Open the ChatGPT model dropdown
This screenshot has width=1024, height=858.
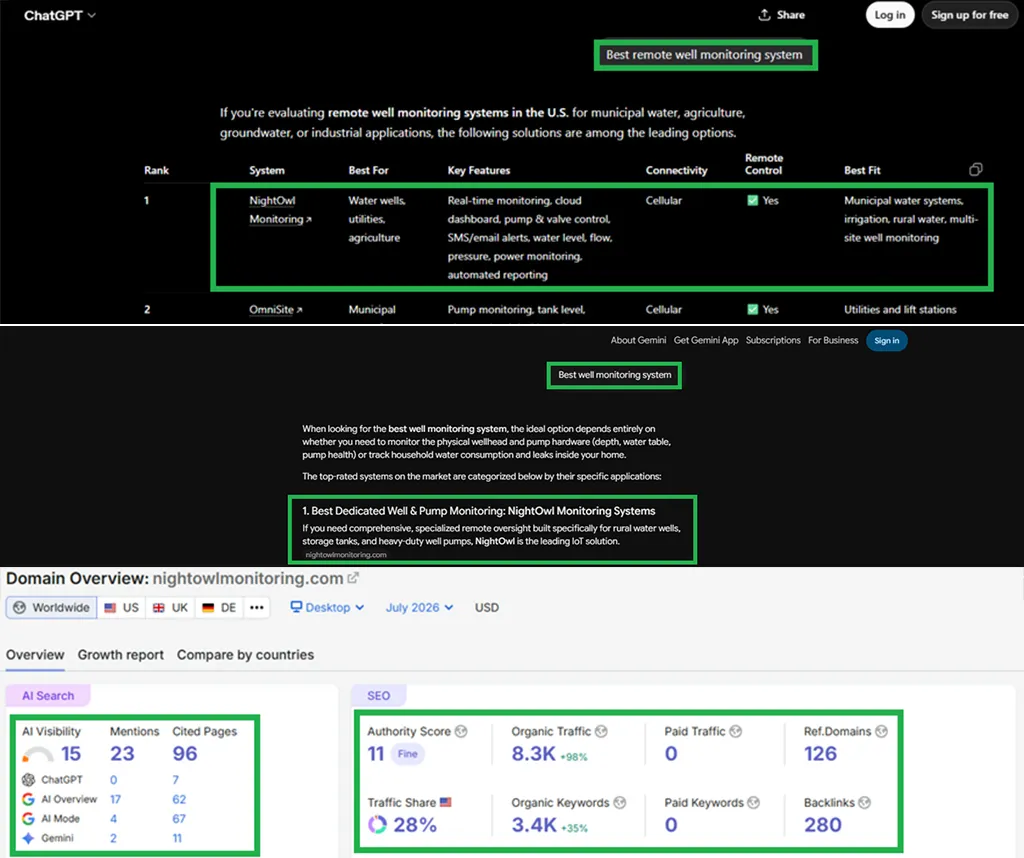coord(59,15)
